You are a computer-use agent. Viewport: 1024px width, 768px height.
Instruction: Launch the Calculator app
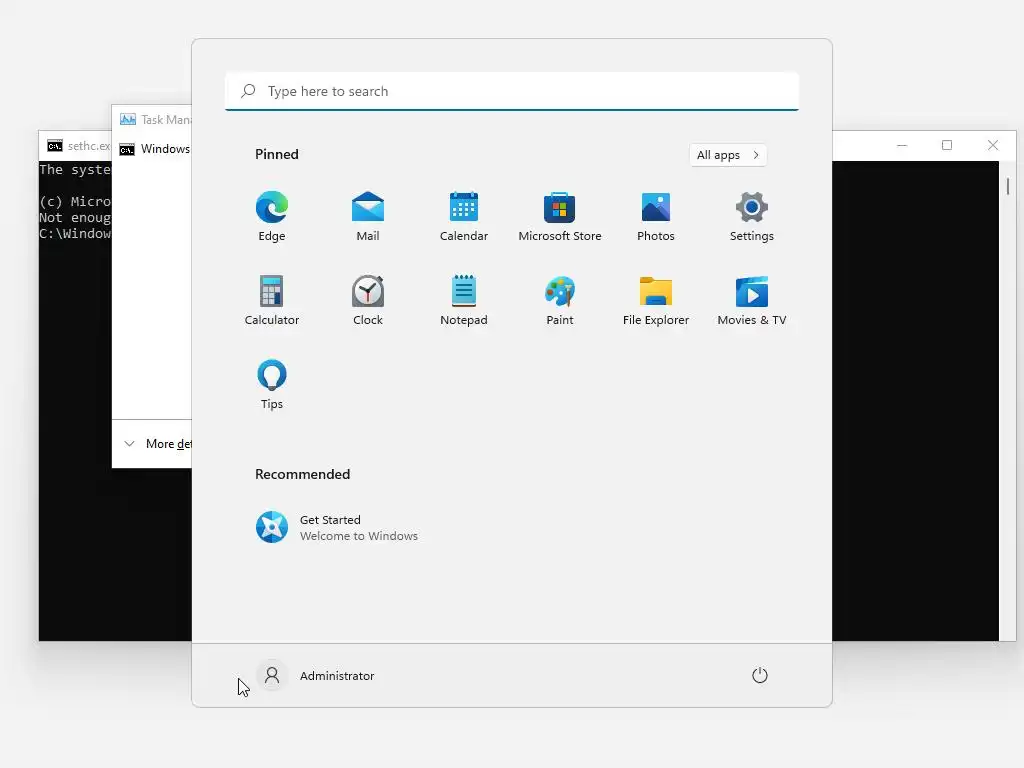(x=272, y=300)
